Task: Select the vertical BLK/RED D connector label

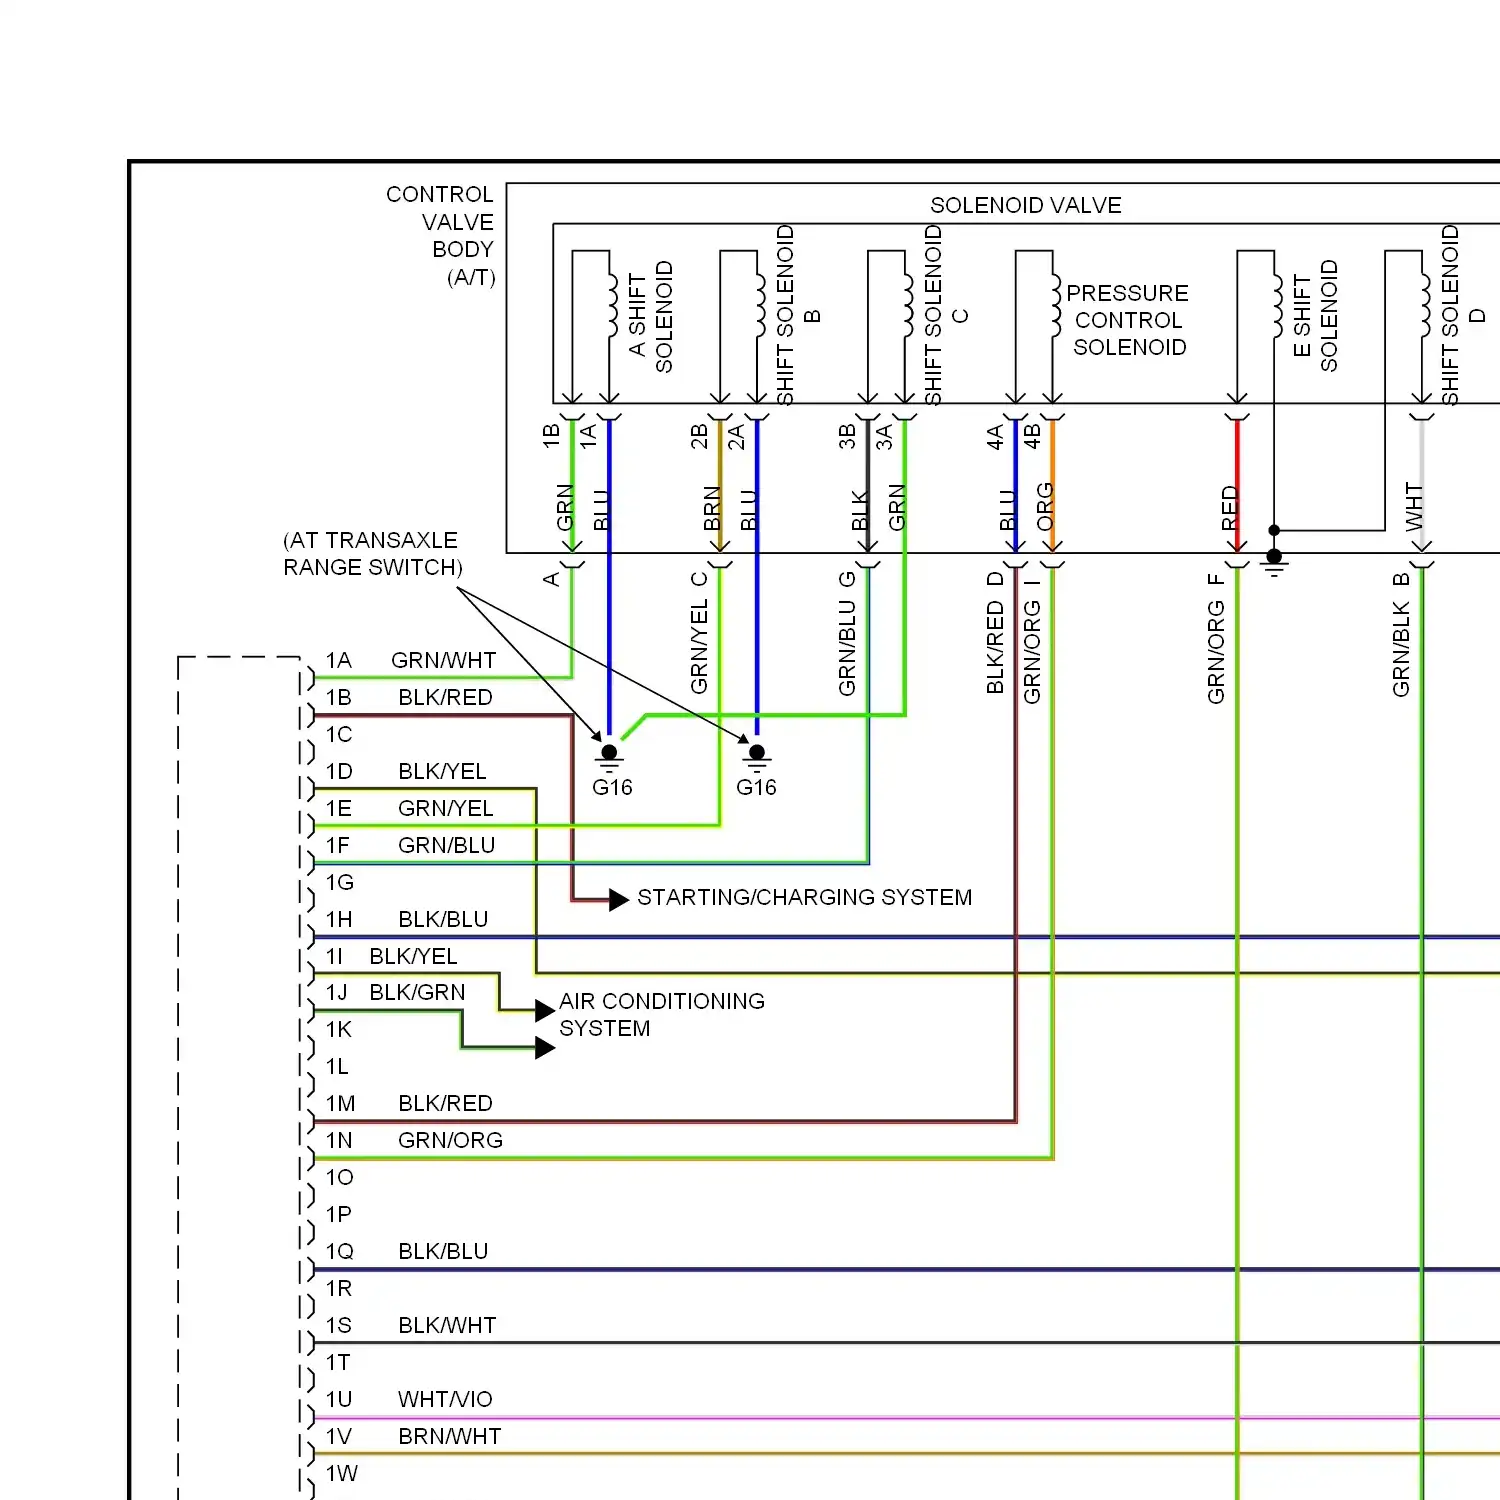Action: 995,634
